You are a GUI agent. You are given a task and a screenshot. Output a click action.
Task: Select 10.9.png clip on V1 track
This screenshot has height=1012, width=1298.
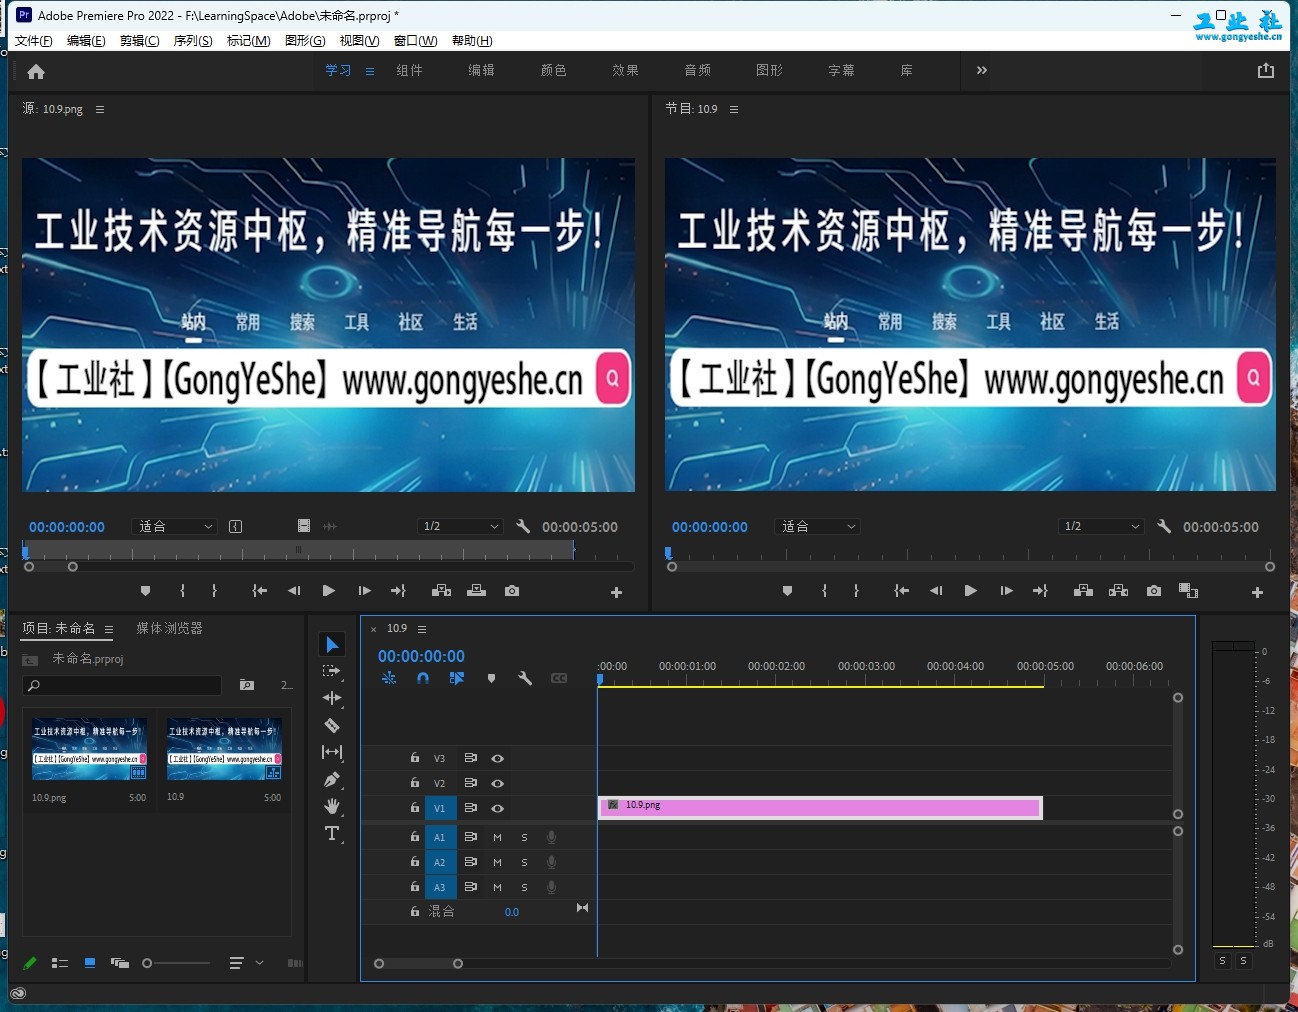click(820, 807)
